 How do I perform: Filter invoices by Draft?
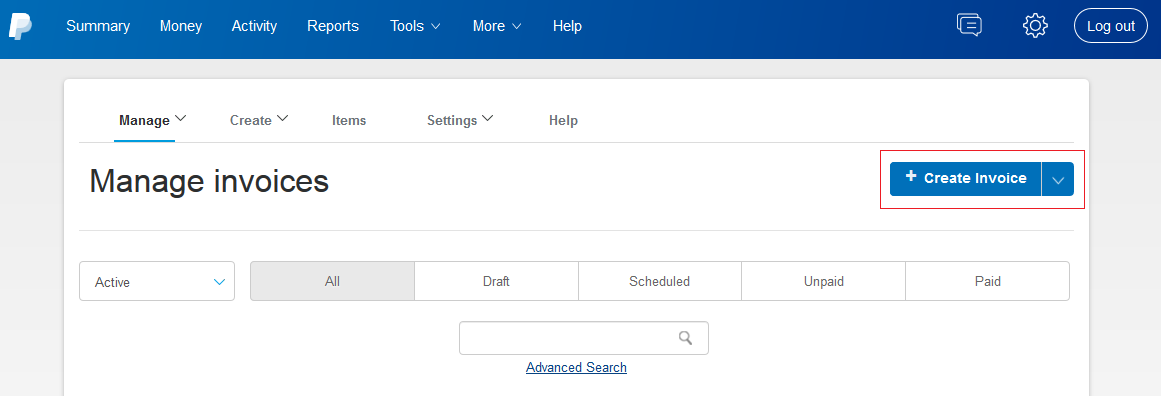pos(496,281)
